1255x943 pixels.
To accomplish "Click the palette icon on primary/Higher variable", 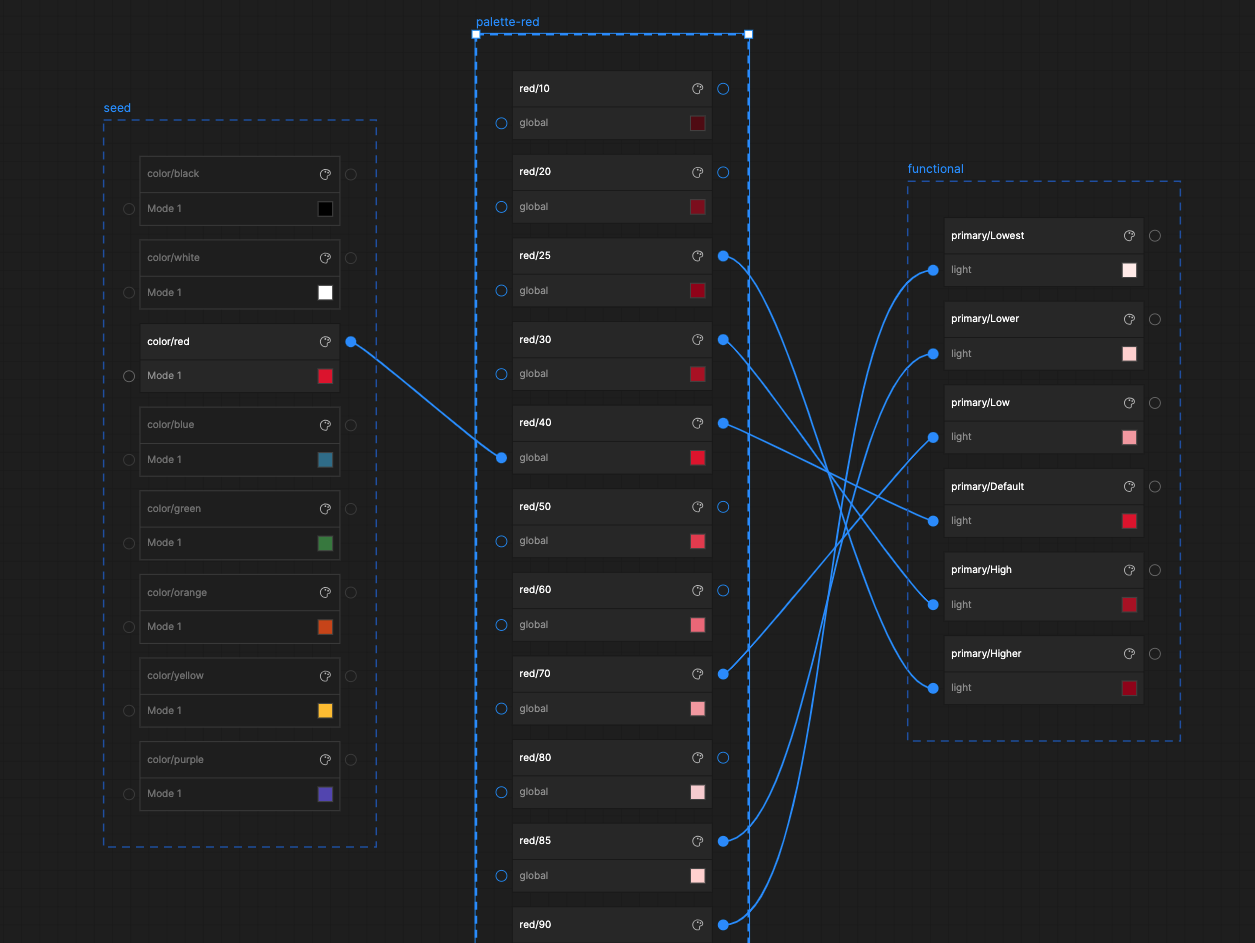I will click(x=1129, y=653).
